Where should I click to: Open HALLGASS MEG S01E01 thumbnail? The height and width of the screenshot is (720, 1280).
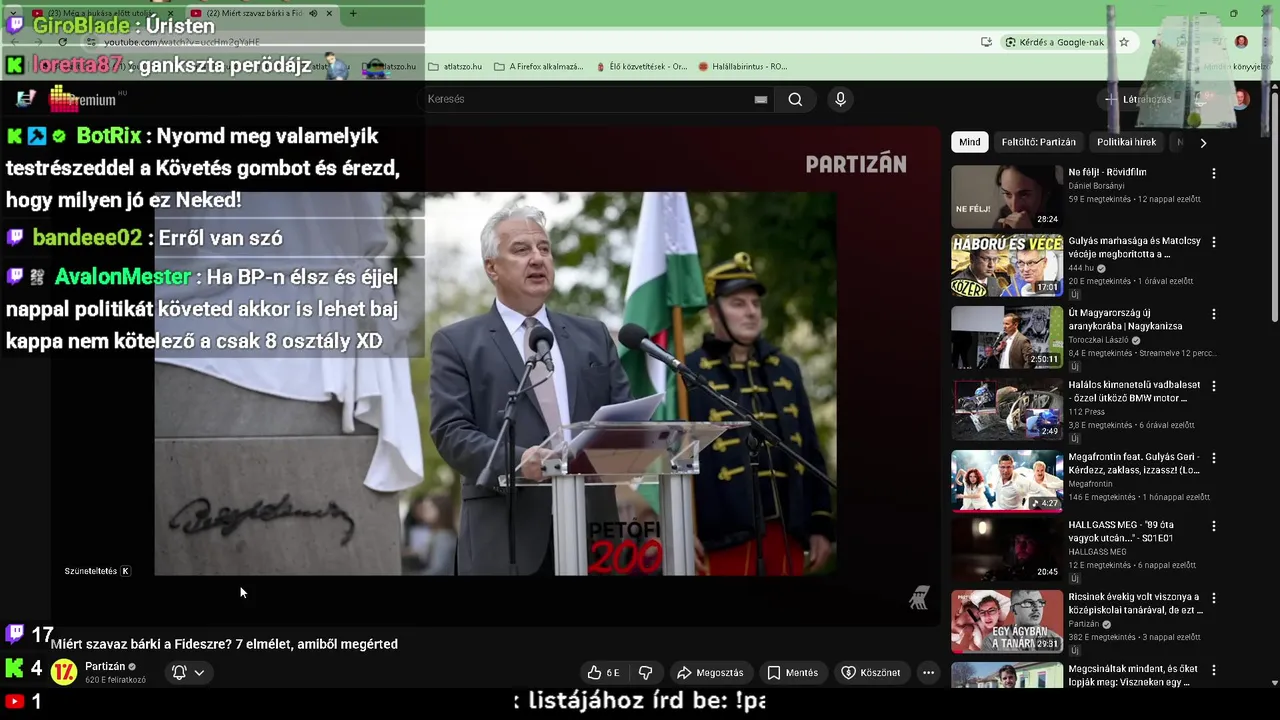coord(1006,549)
